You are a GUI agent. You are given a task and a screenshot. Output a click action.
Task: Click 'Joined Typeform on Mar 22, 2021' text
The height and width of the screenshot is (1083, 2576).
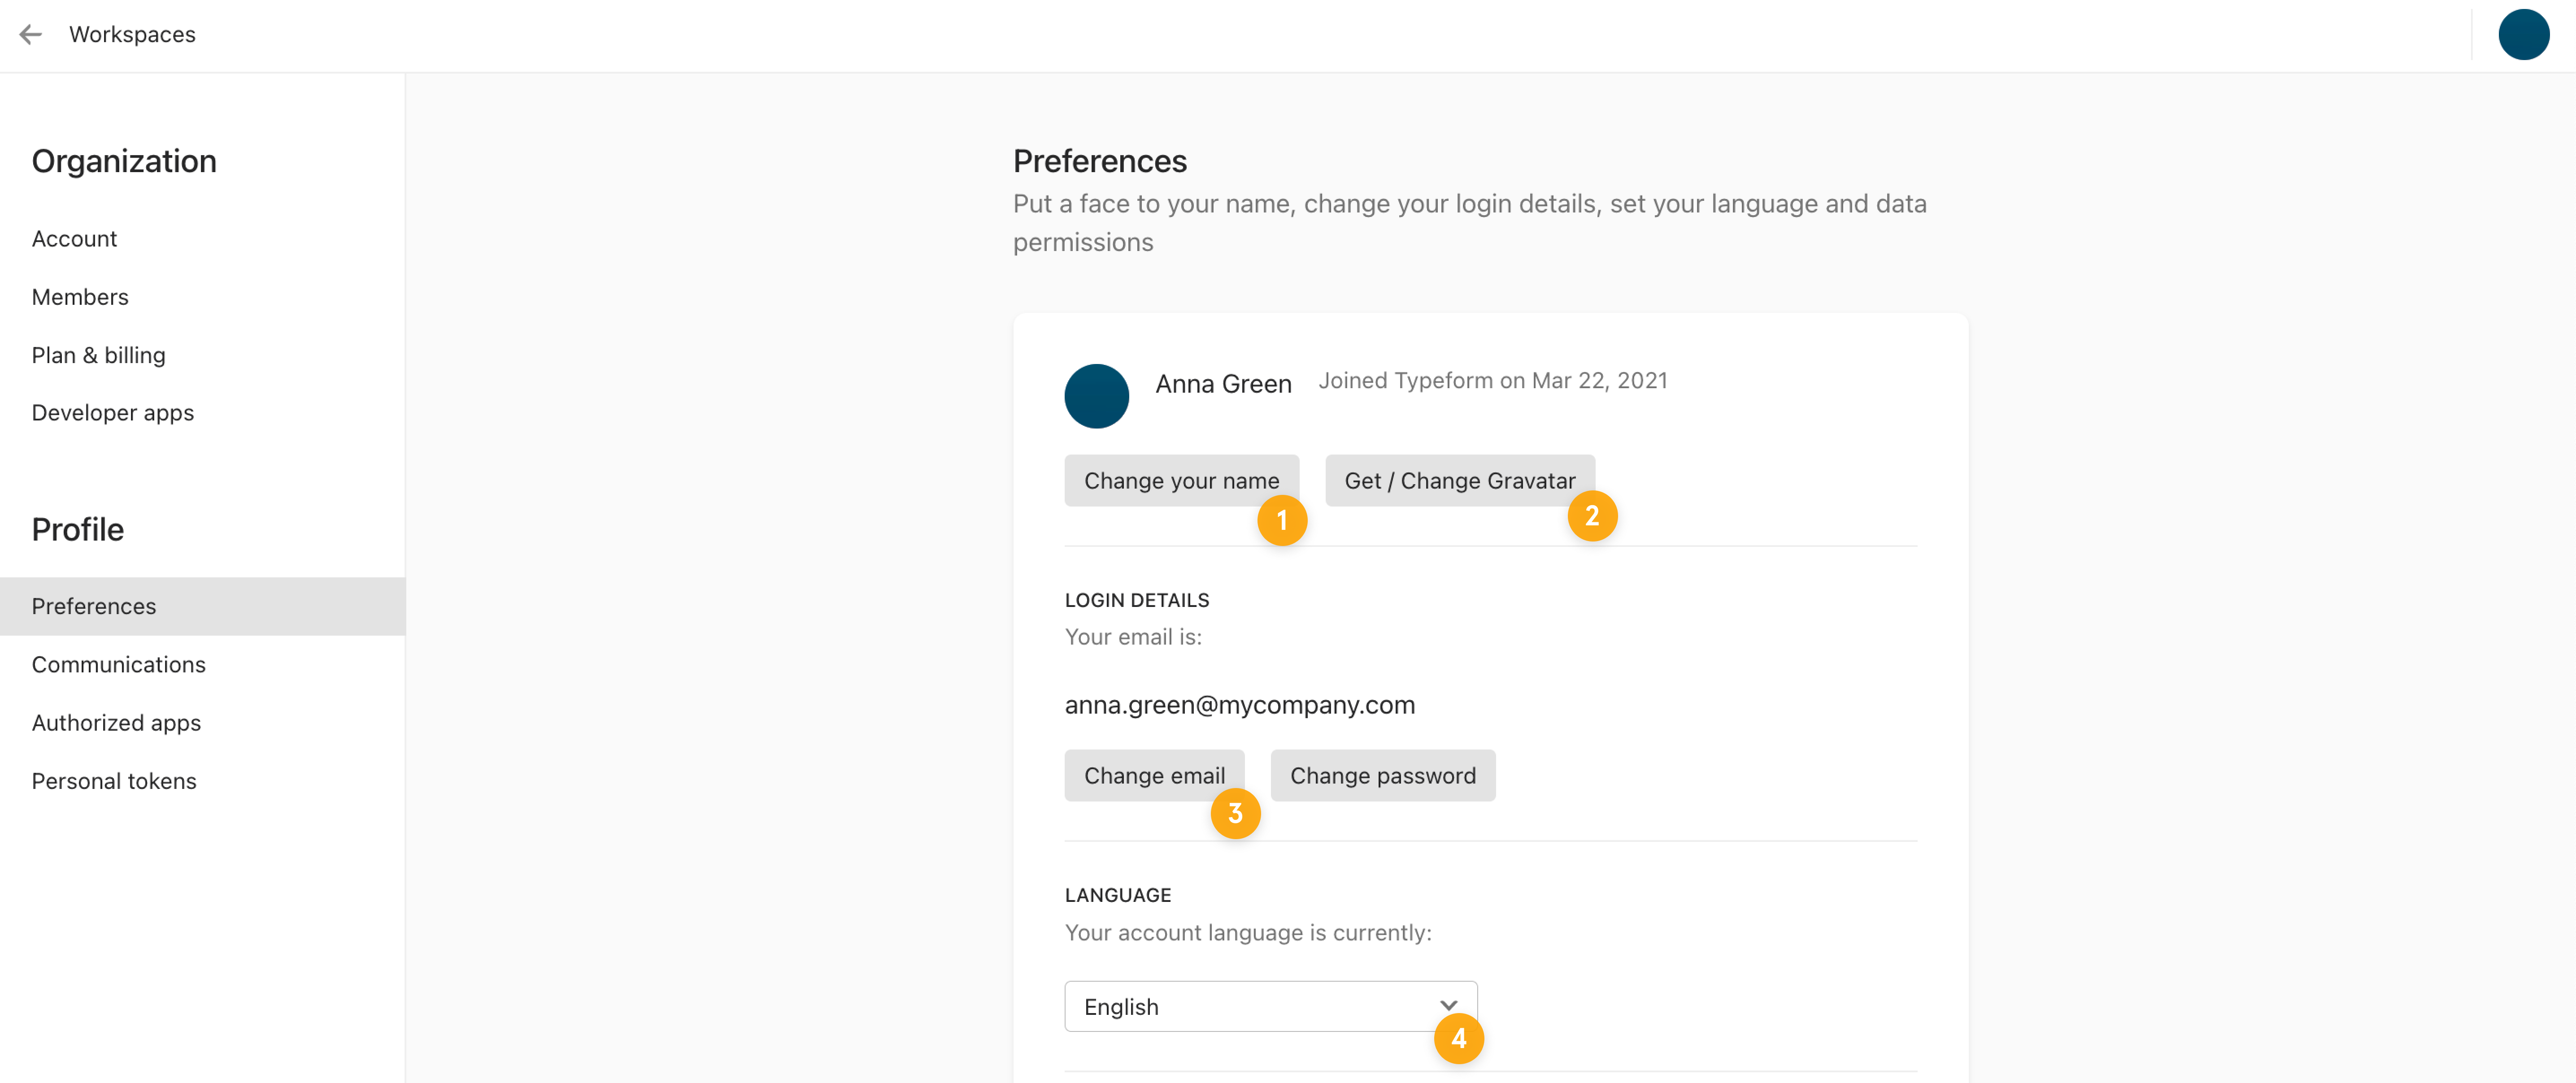click(x=1492, y=380)
